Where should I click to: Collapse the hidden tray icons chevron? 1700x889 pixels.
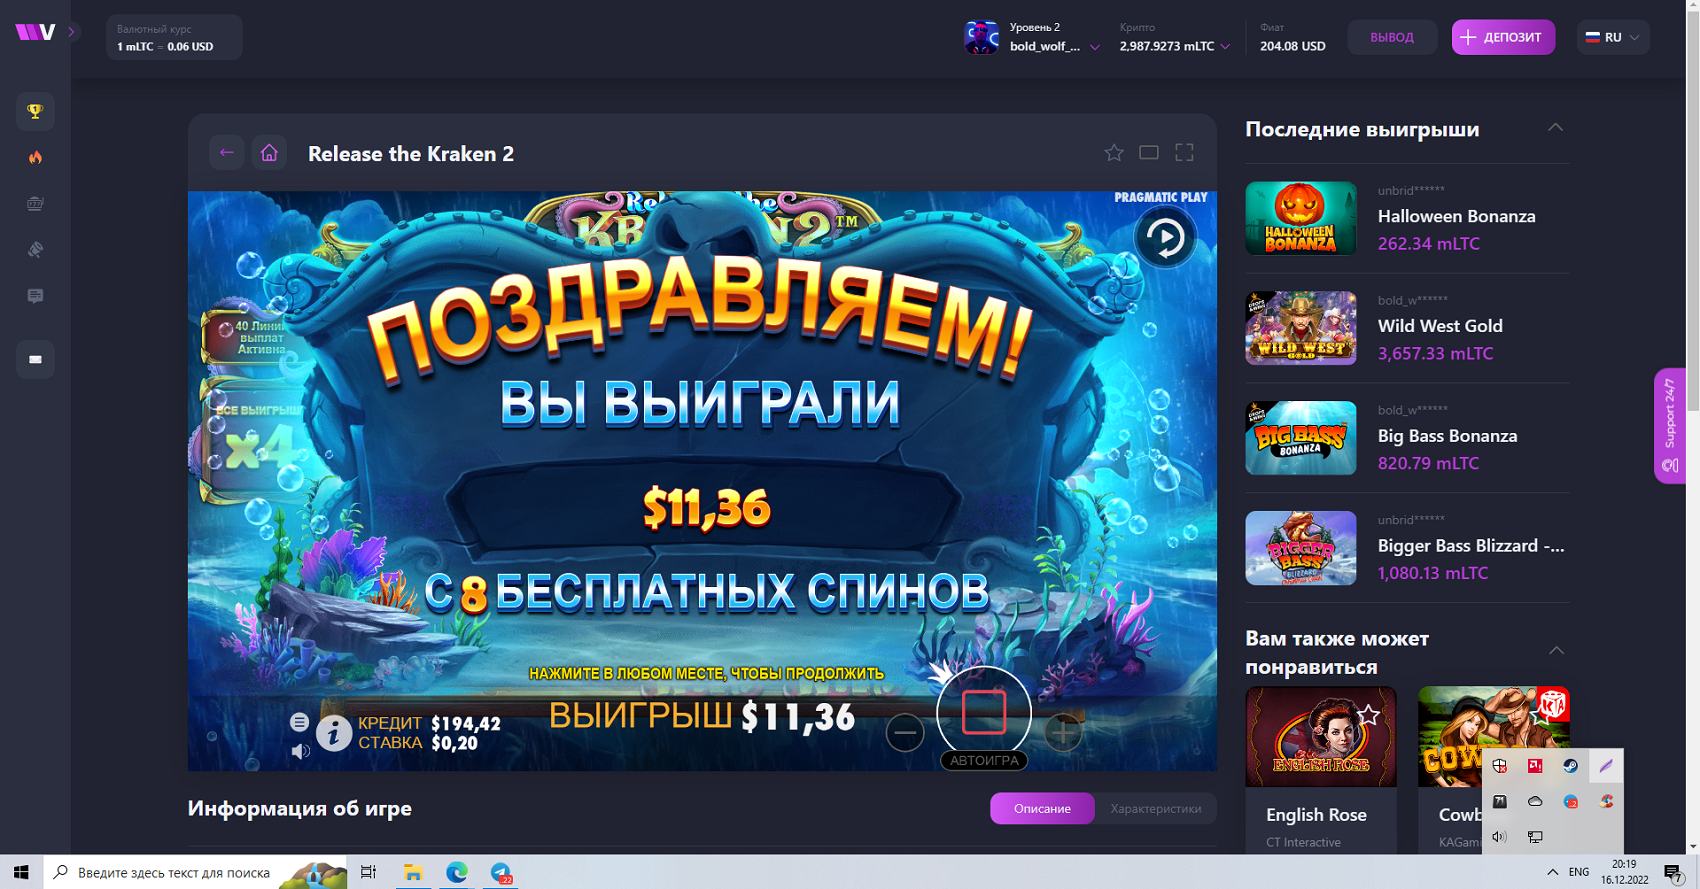[x=1552, y=872]
